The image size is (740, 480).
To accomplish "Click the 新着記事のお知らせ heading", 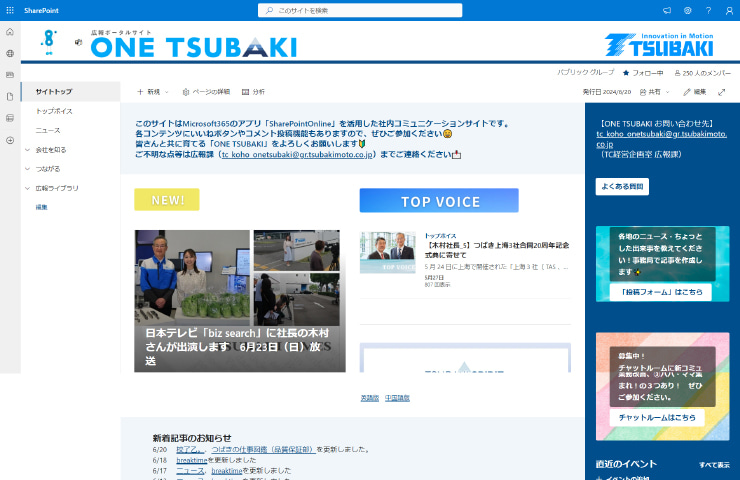I will coord(192,438).
